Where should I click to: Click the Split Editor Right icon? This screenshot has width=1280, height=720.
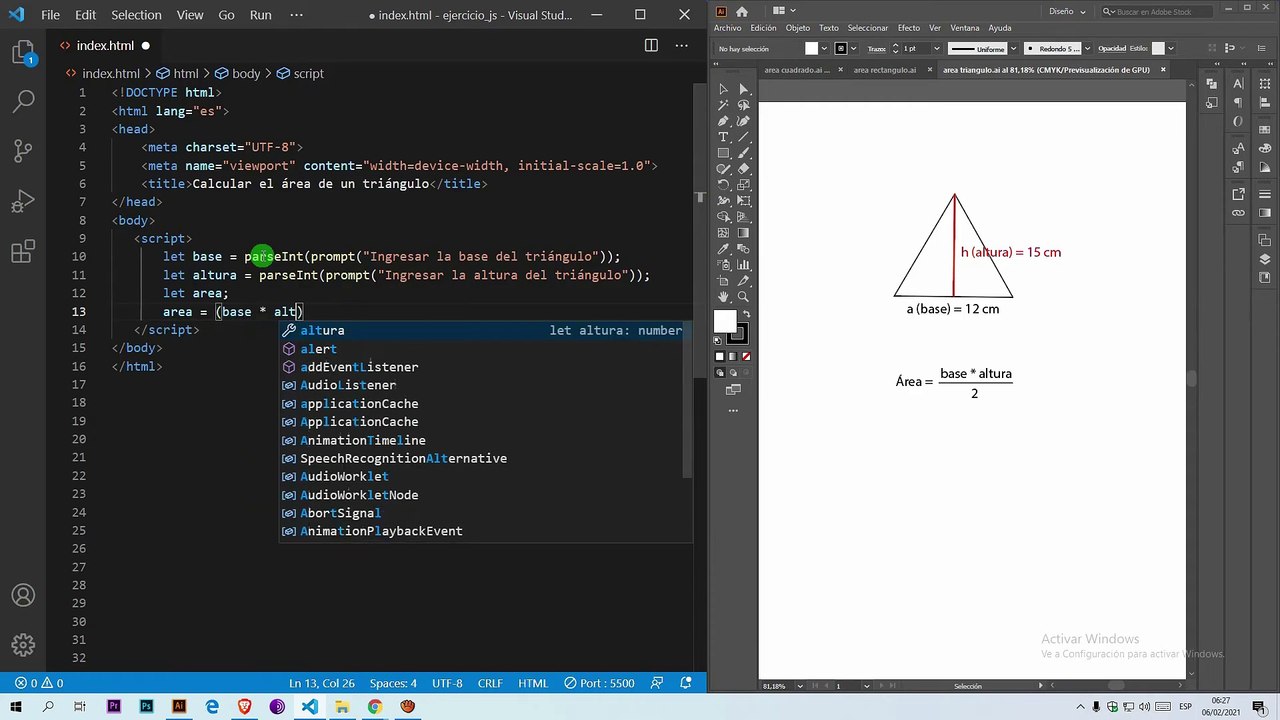(651, 45)
